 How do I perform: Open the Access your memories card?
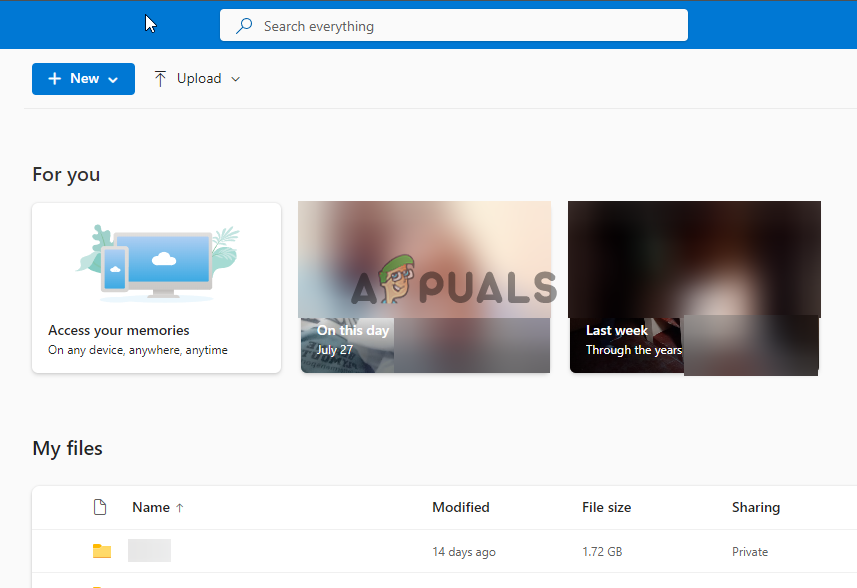[x=156, y=287]
